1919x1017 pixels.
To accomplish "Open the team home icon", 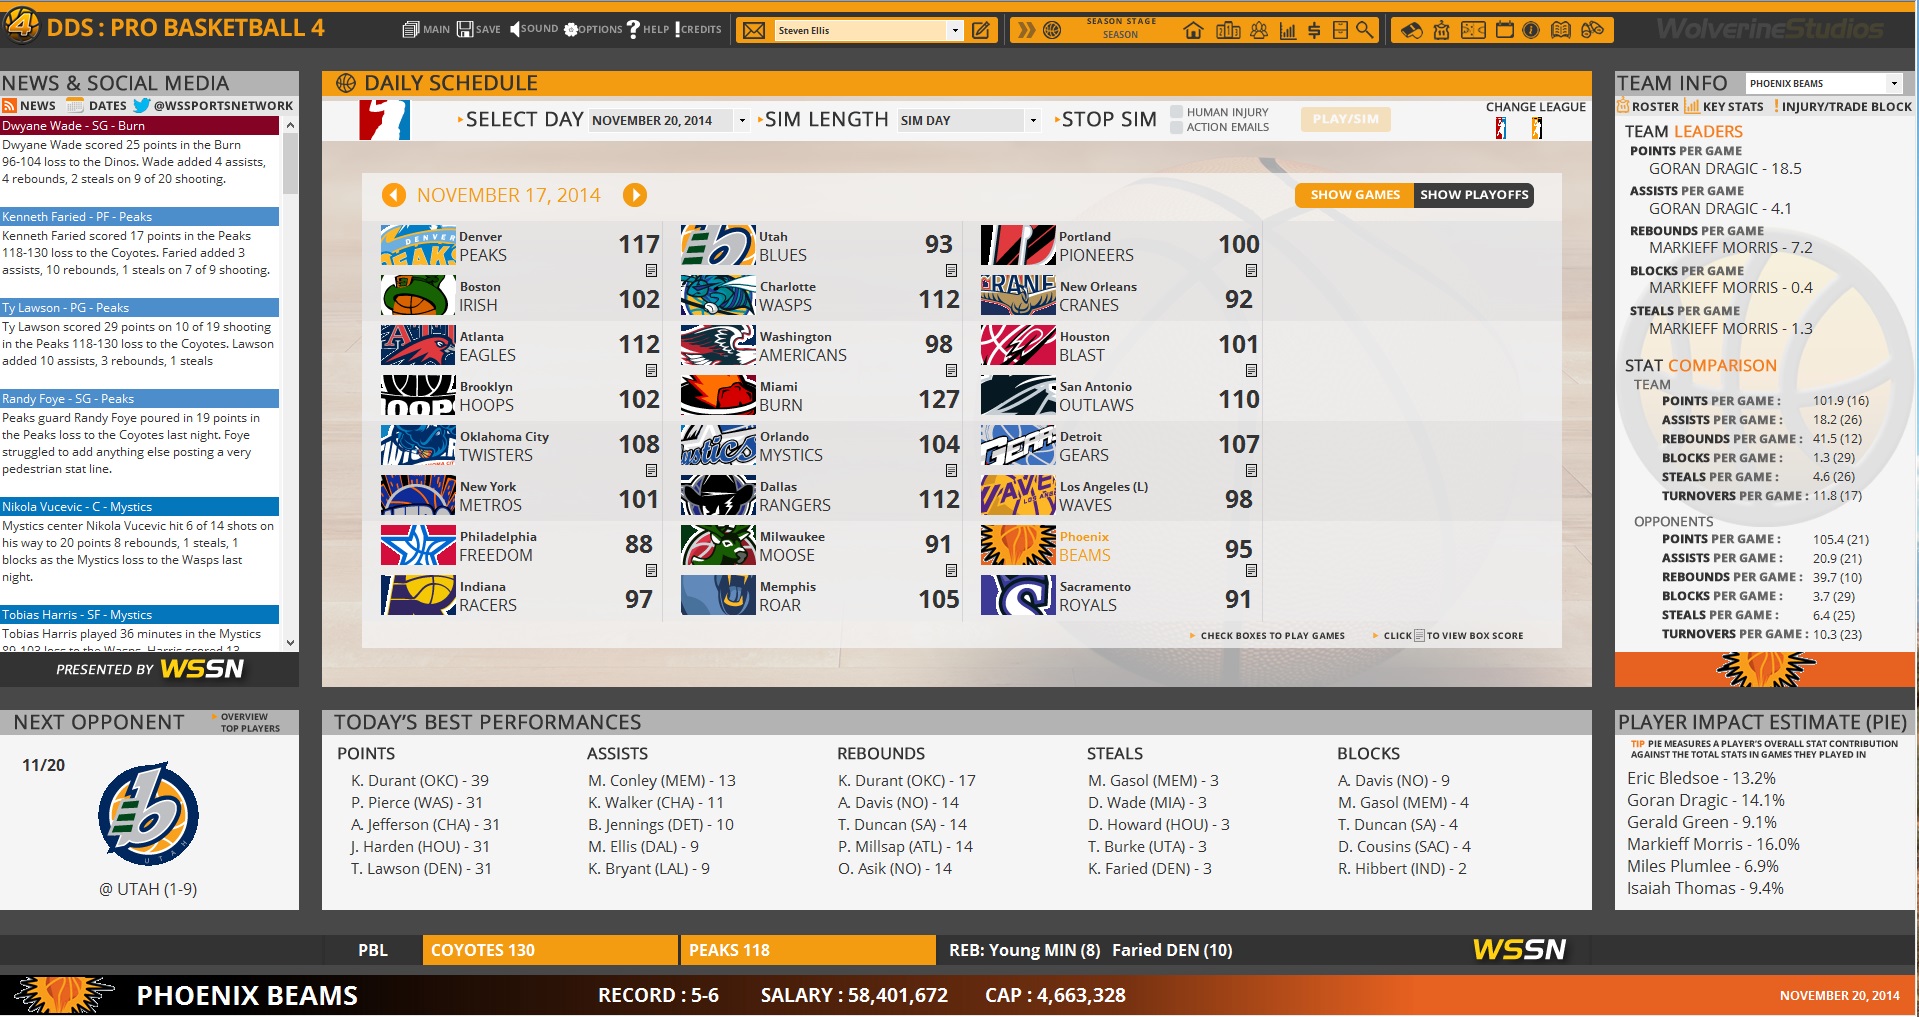I will pyautogui.click(x=1193, y=31).
